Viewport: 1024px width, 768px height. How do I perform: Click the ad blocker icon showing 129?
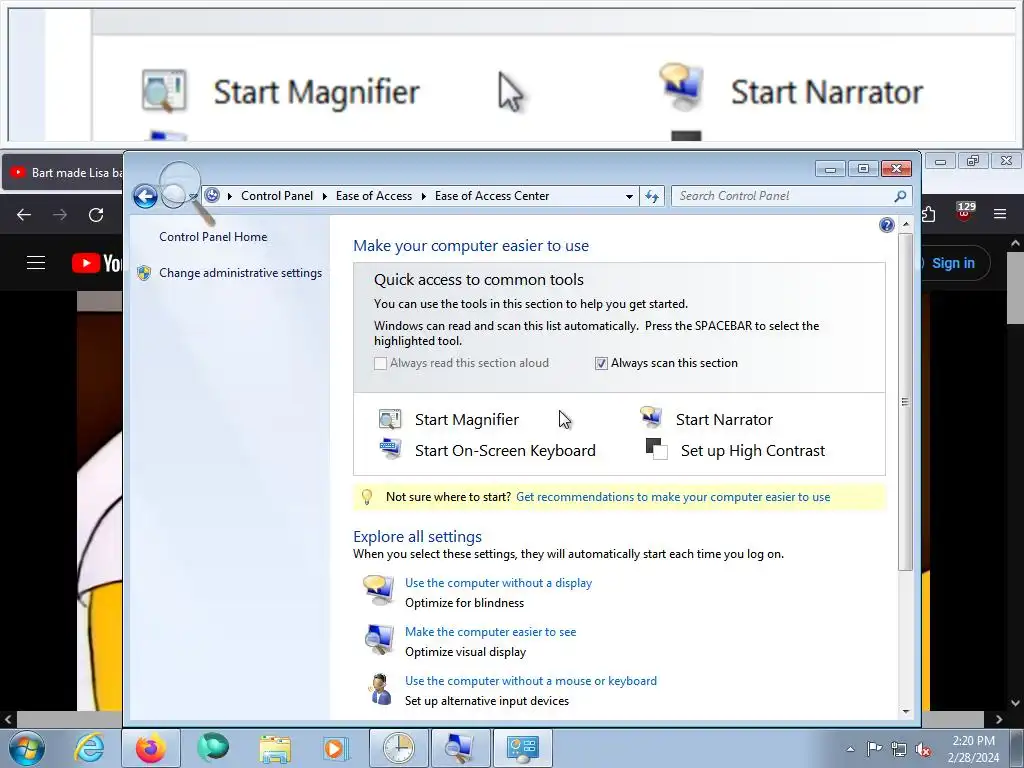[965, 212]
